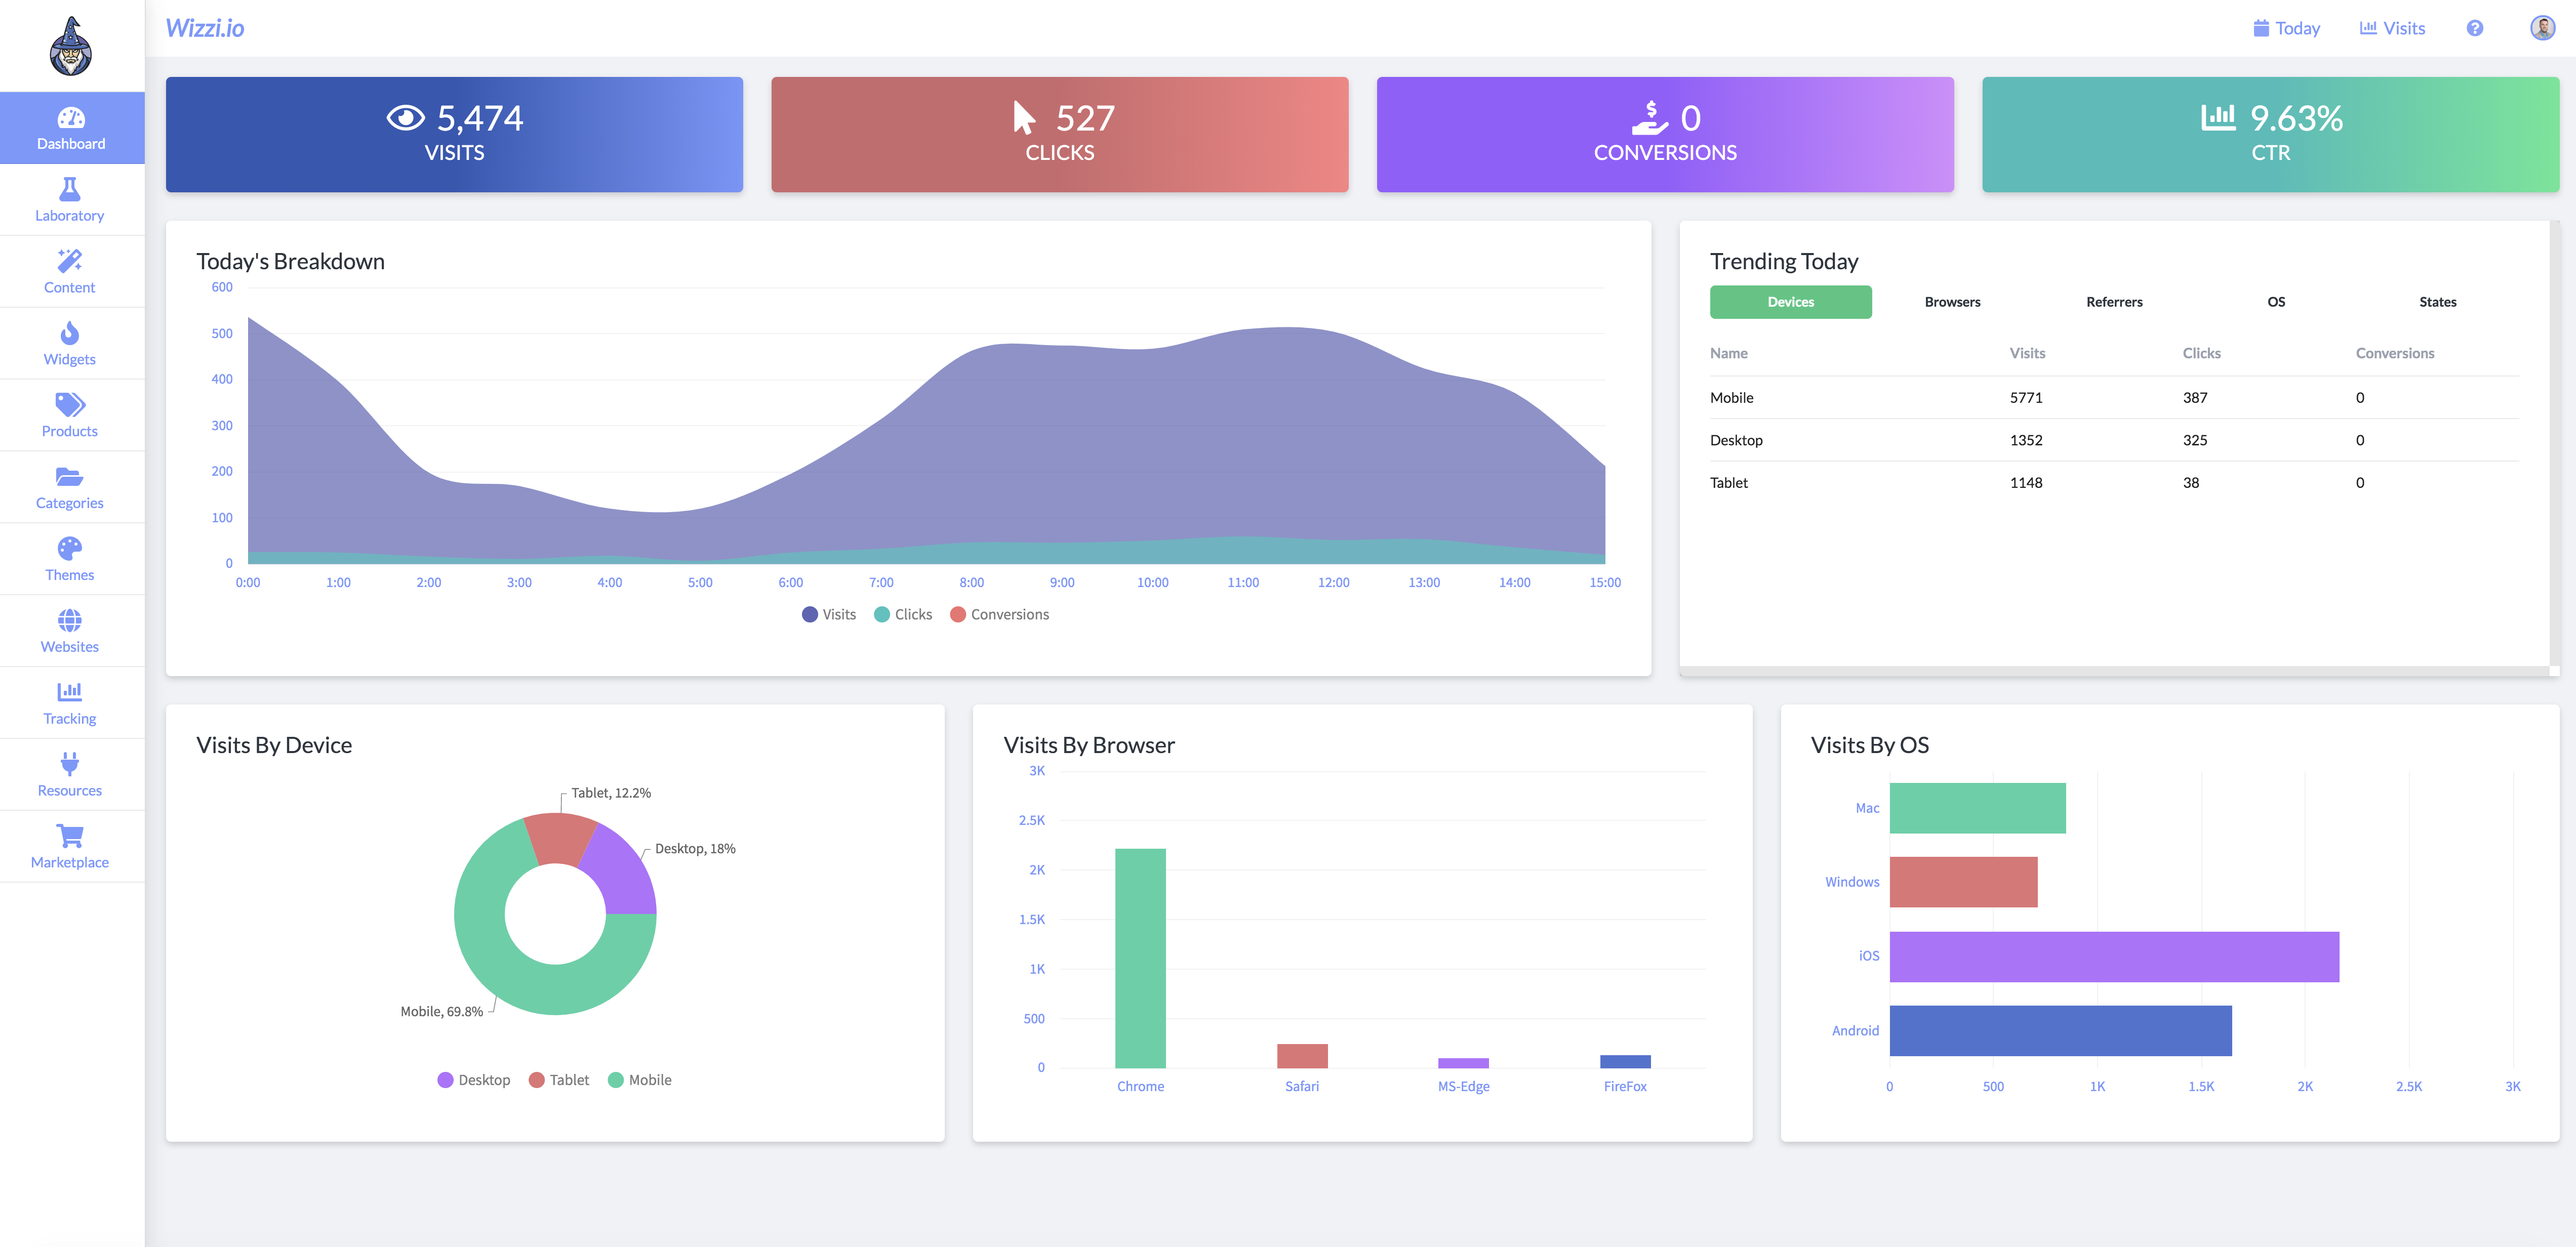The image size is (2576, 1247).
Task: Toggle Desktop in device chart legend
Action: click(474, 1080)
